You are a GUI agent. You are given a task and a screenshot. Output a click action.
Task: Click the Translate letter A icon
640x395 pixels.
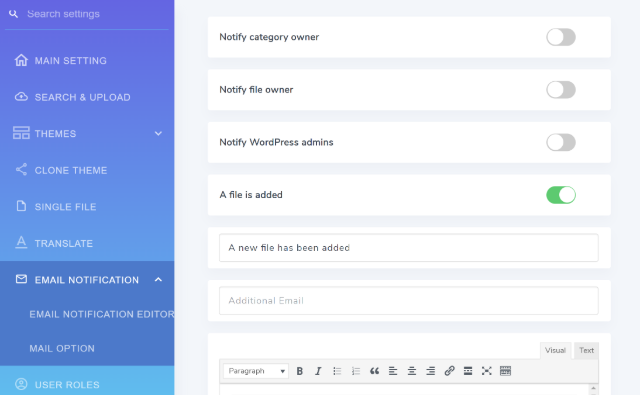tap(21, 242)
